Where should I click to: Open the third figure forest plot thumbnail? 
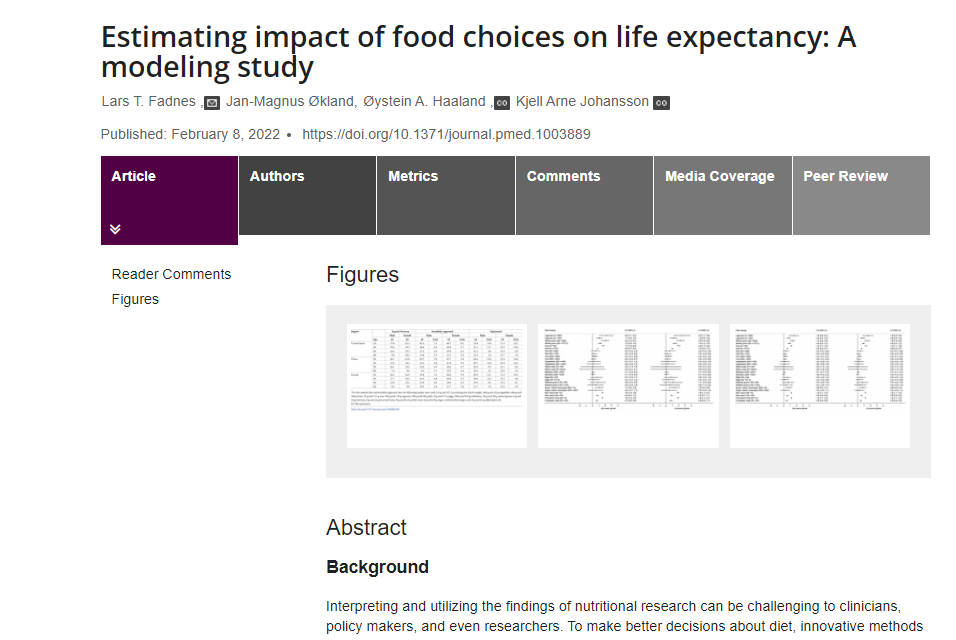820,386
